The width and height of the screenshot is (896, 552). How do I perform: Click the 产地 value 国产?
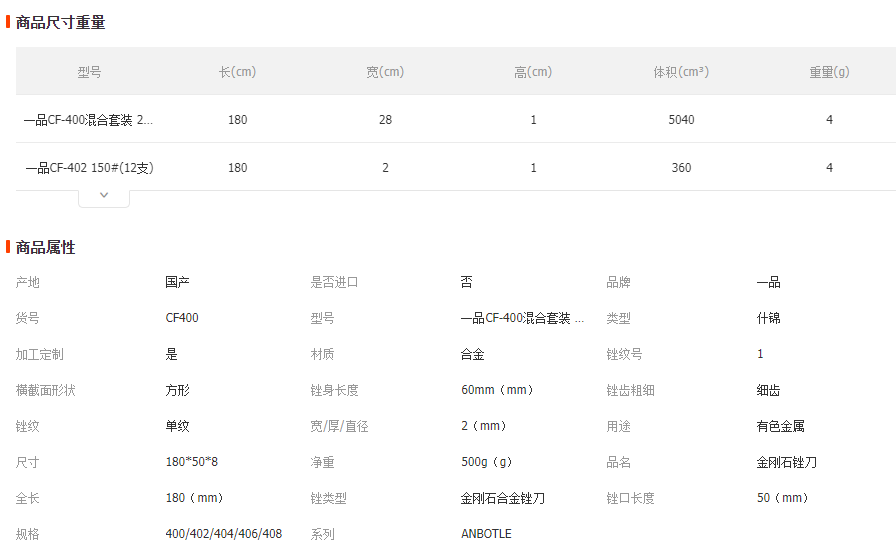tap(177, 282)
